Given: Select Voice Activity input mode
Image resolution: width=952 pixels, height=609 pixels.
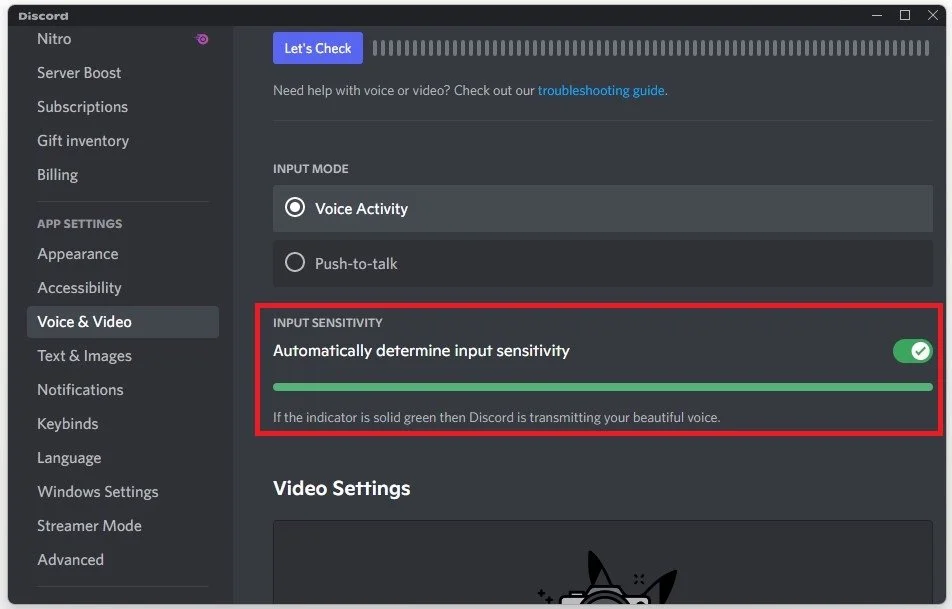Looking at the screenshot, I should (602, 208).
